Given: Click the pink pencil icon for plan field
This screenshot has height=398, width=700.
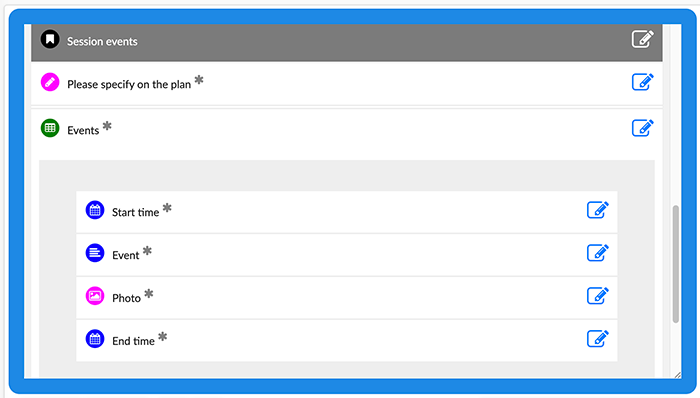Looking at the screenshot, I should click(50, 82).
